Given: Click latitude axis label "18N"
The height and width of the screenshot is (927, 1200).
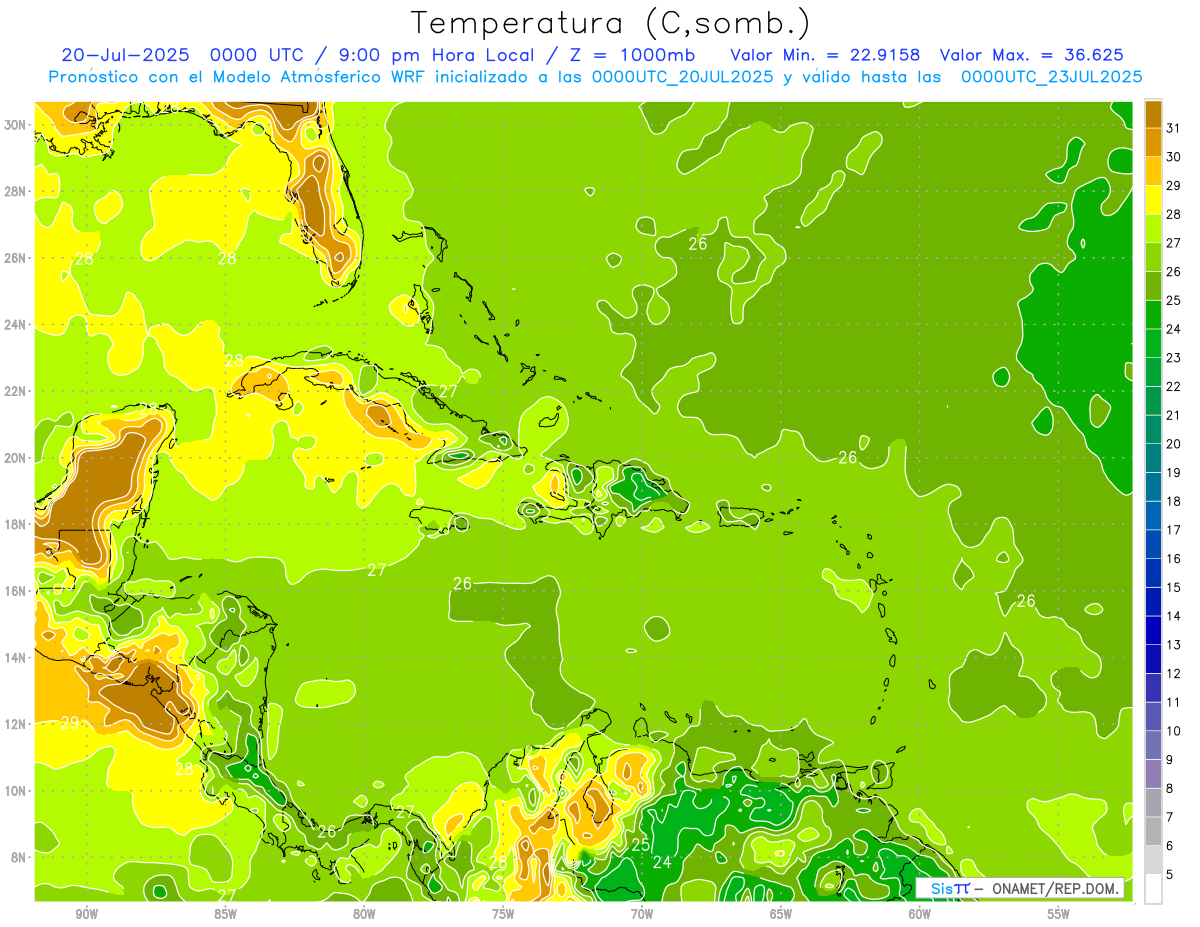Looking at the screenshot, I should (17, 524).
